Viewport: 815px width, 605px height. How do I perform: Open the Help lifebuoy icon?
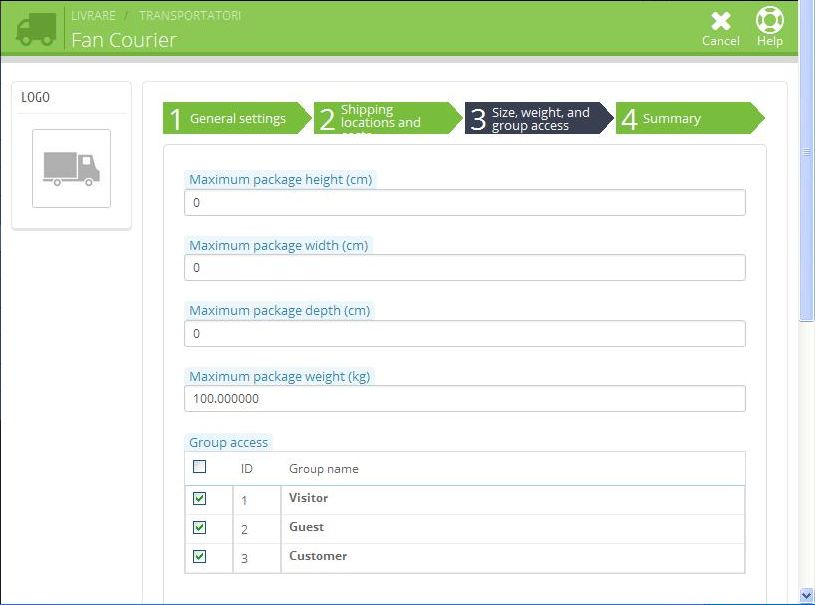point(769,20)
